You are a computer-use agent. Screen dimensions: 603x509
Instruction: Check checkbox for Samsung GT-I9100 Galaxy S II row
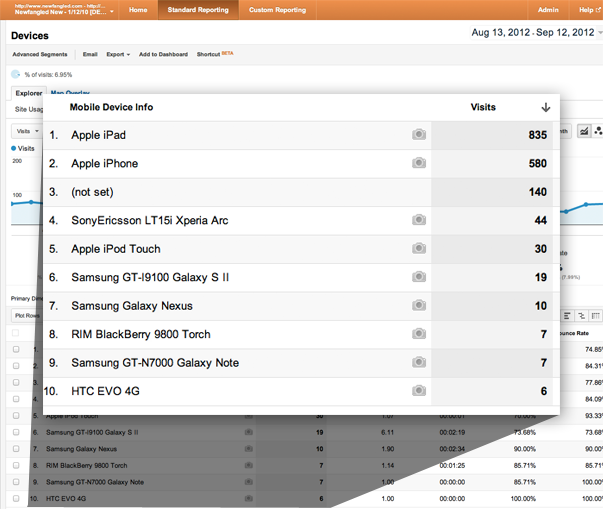tap(16, 432)
